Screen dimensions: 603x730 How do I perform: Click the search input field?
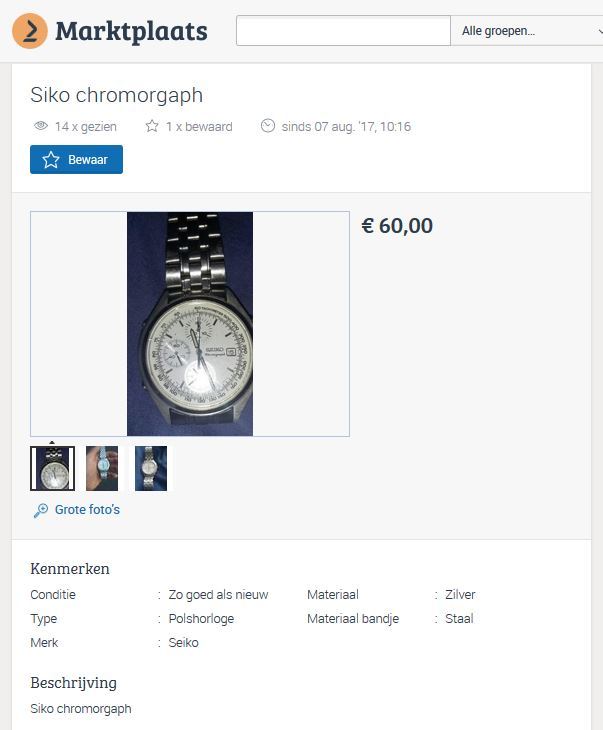tap(343, 31)
